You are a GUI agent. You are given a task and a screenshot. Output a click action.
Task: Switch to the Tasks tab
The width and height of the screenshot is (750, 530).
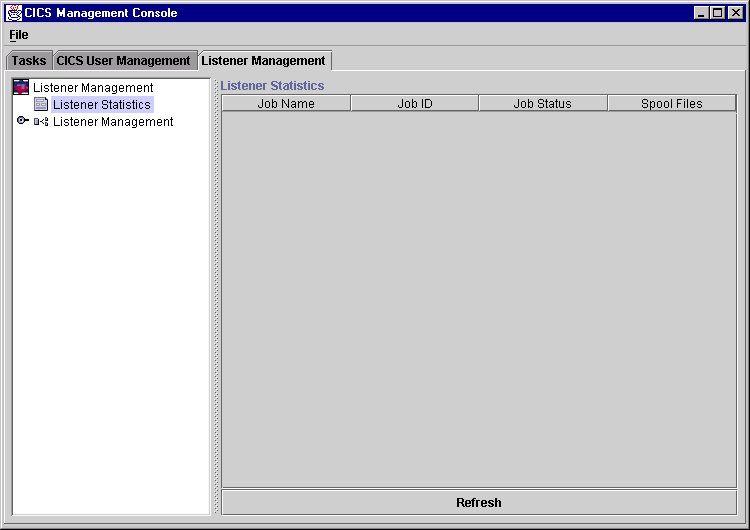29,61
